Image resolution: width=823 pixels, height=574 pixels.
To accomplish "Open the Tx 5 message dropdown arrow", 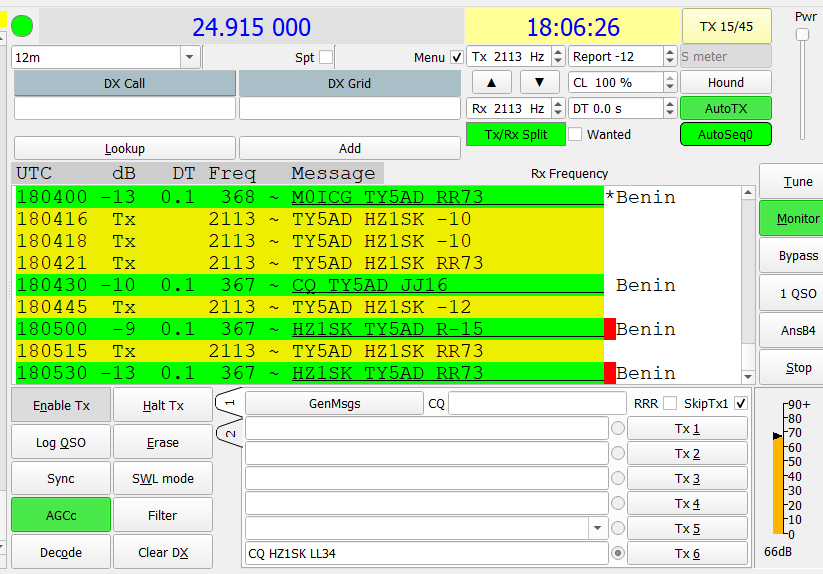I will coord(597,528).
